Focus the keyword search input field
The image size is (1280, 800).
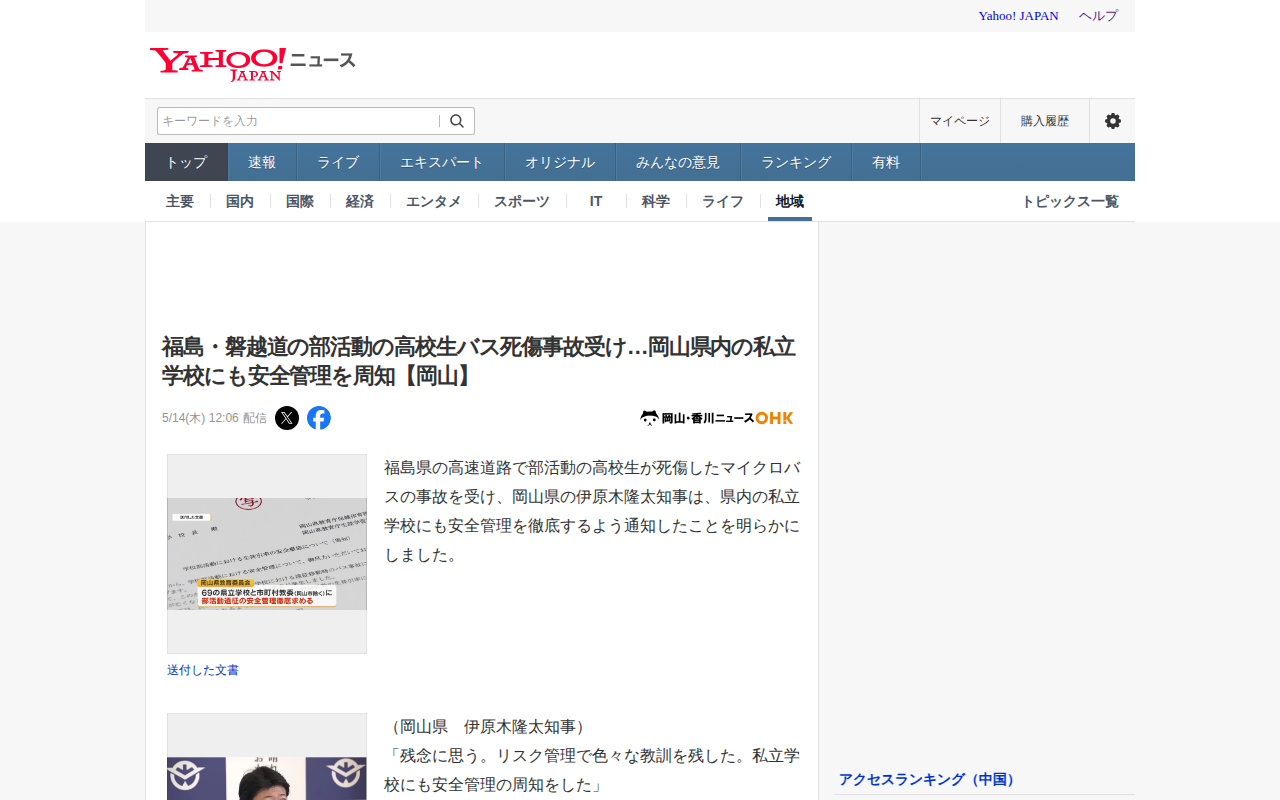pos(298,121)
